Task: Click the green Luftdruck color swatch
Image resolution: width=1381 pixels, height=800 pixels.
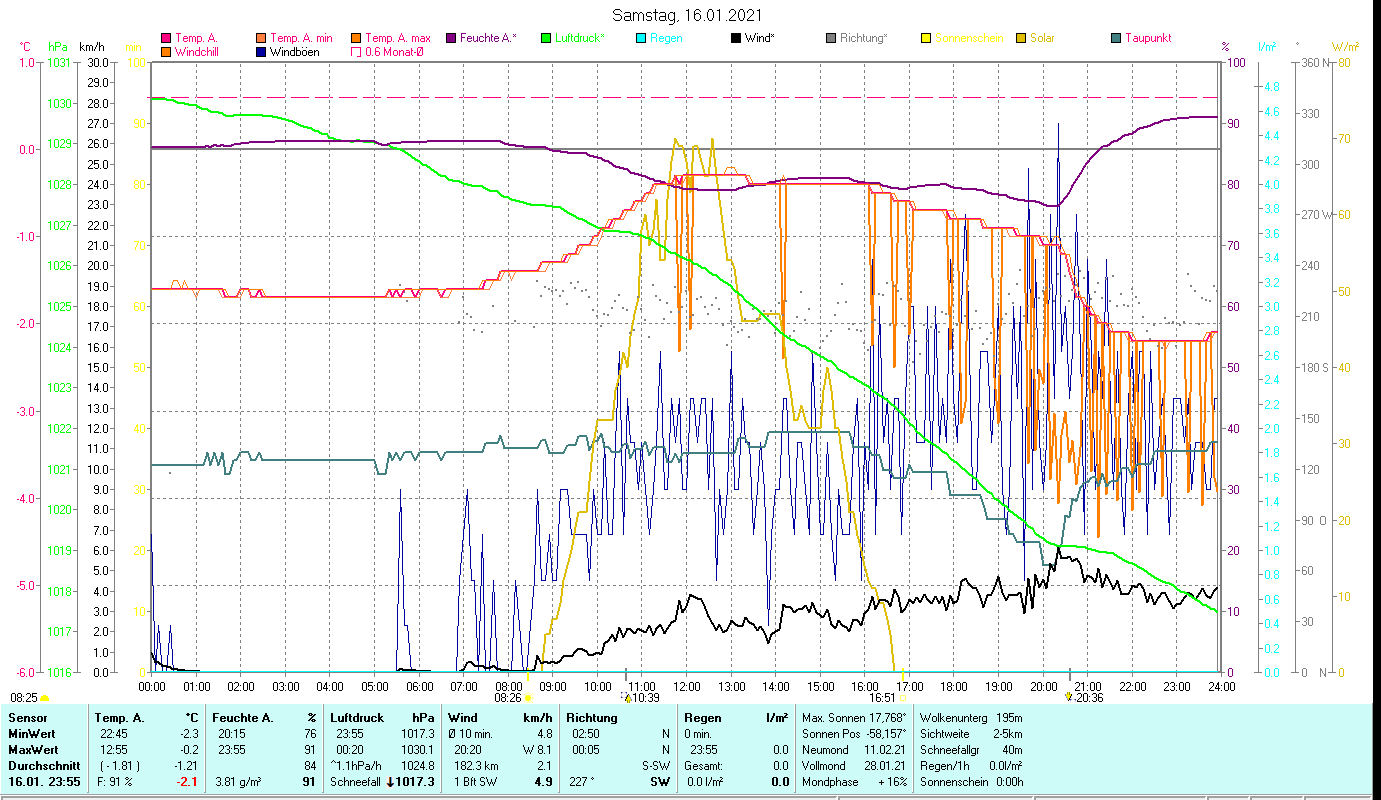Action: click(545, 39)
